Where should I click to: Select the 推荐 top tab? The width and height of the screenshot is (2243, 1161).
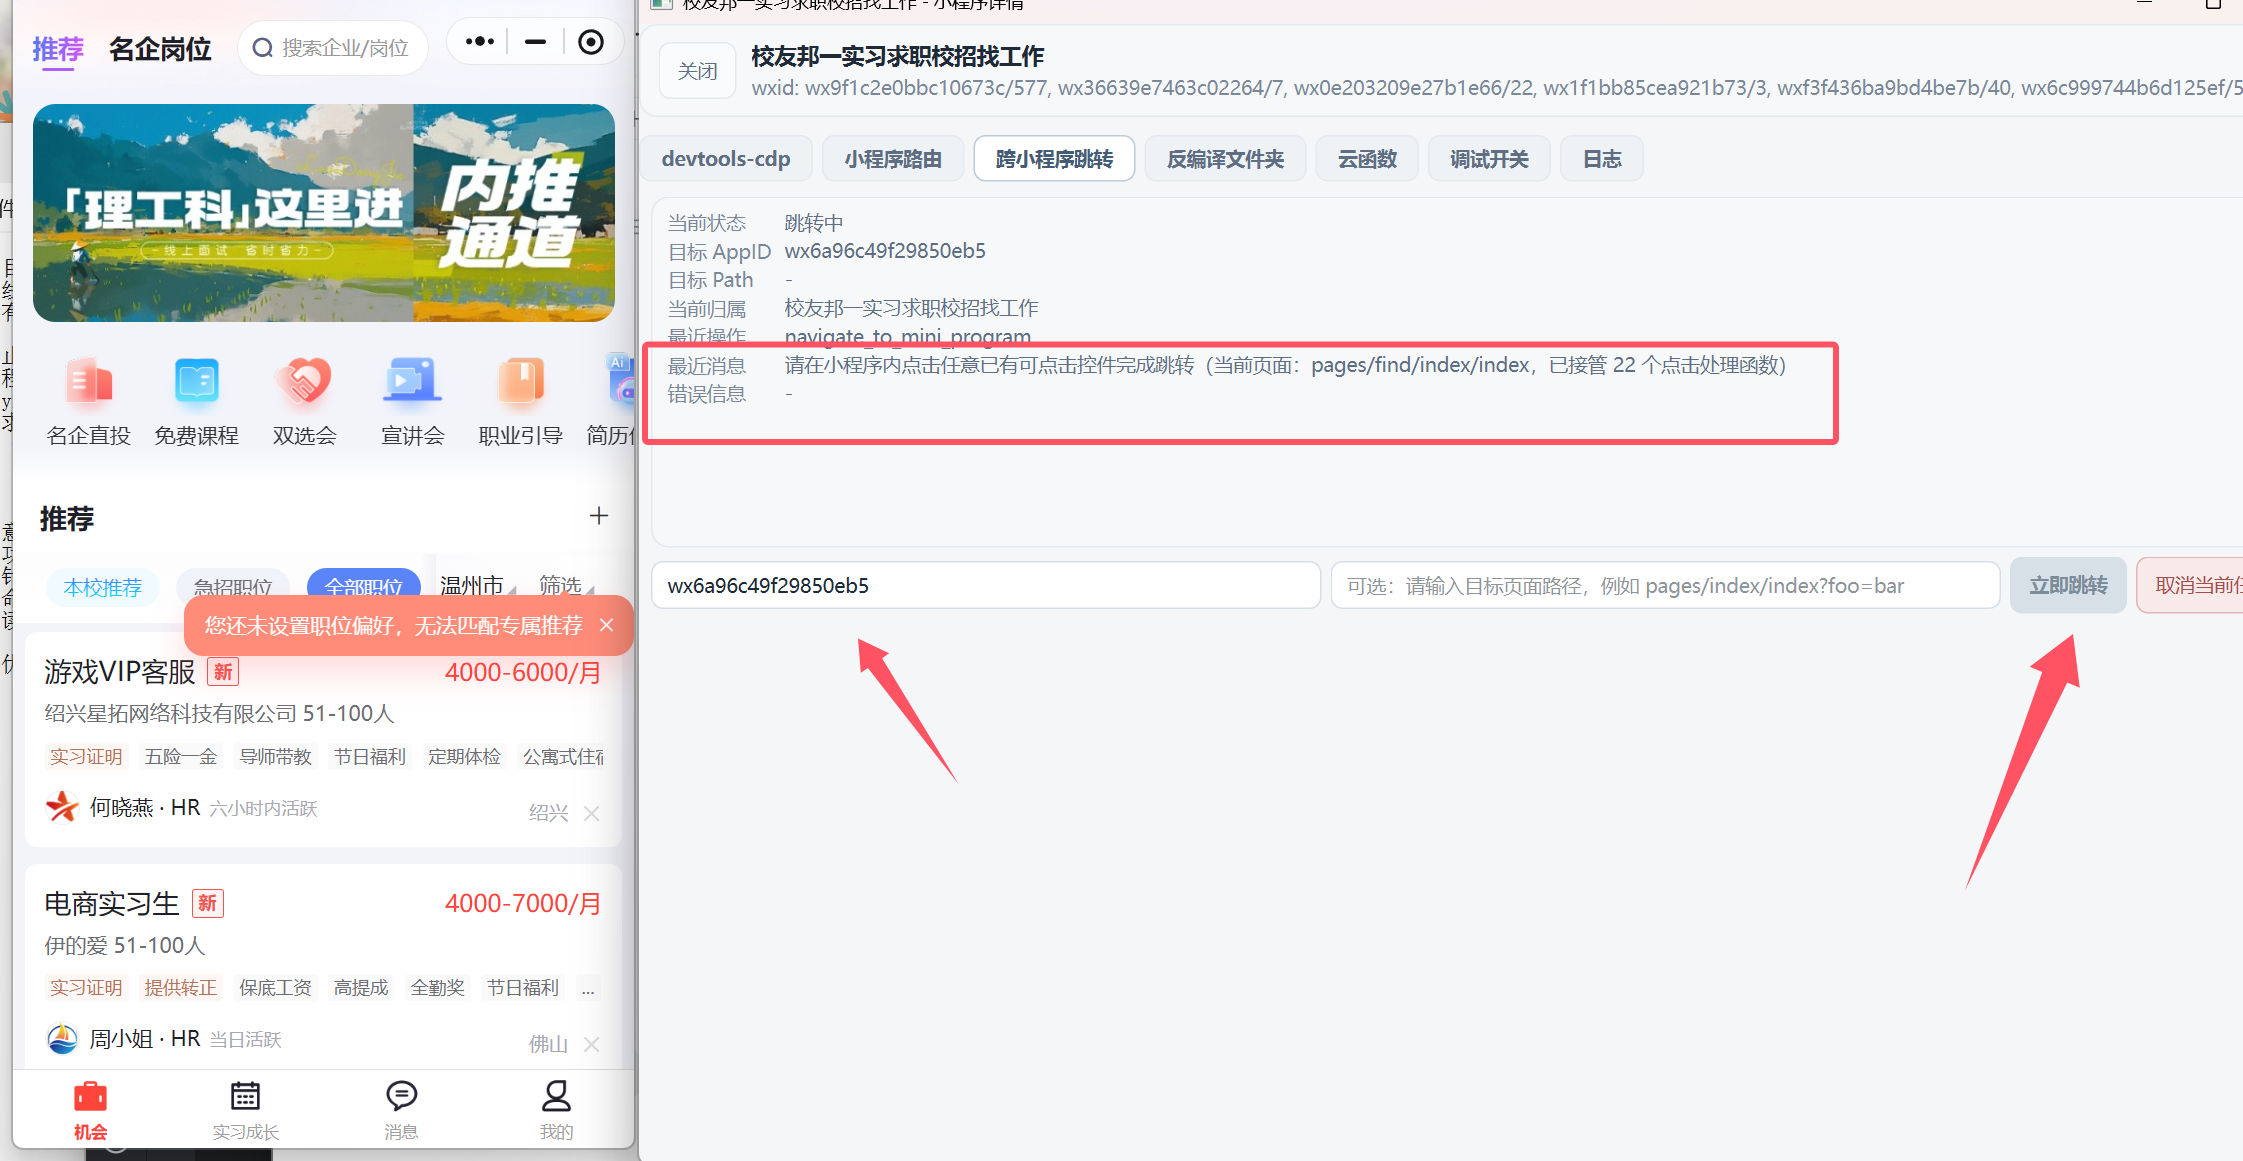point(58,49)
